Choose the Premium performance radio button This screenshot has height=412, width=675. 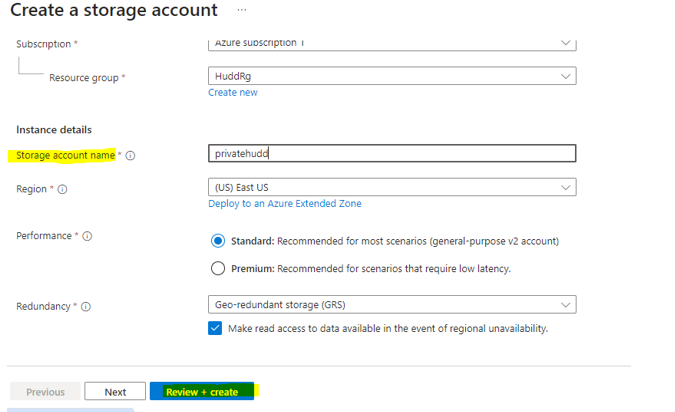click(218, 268)
